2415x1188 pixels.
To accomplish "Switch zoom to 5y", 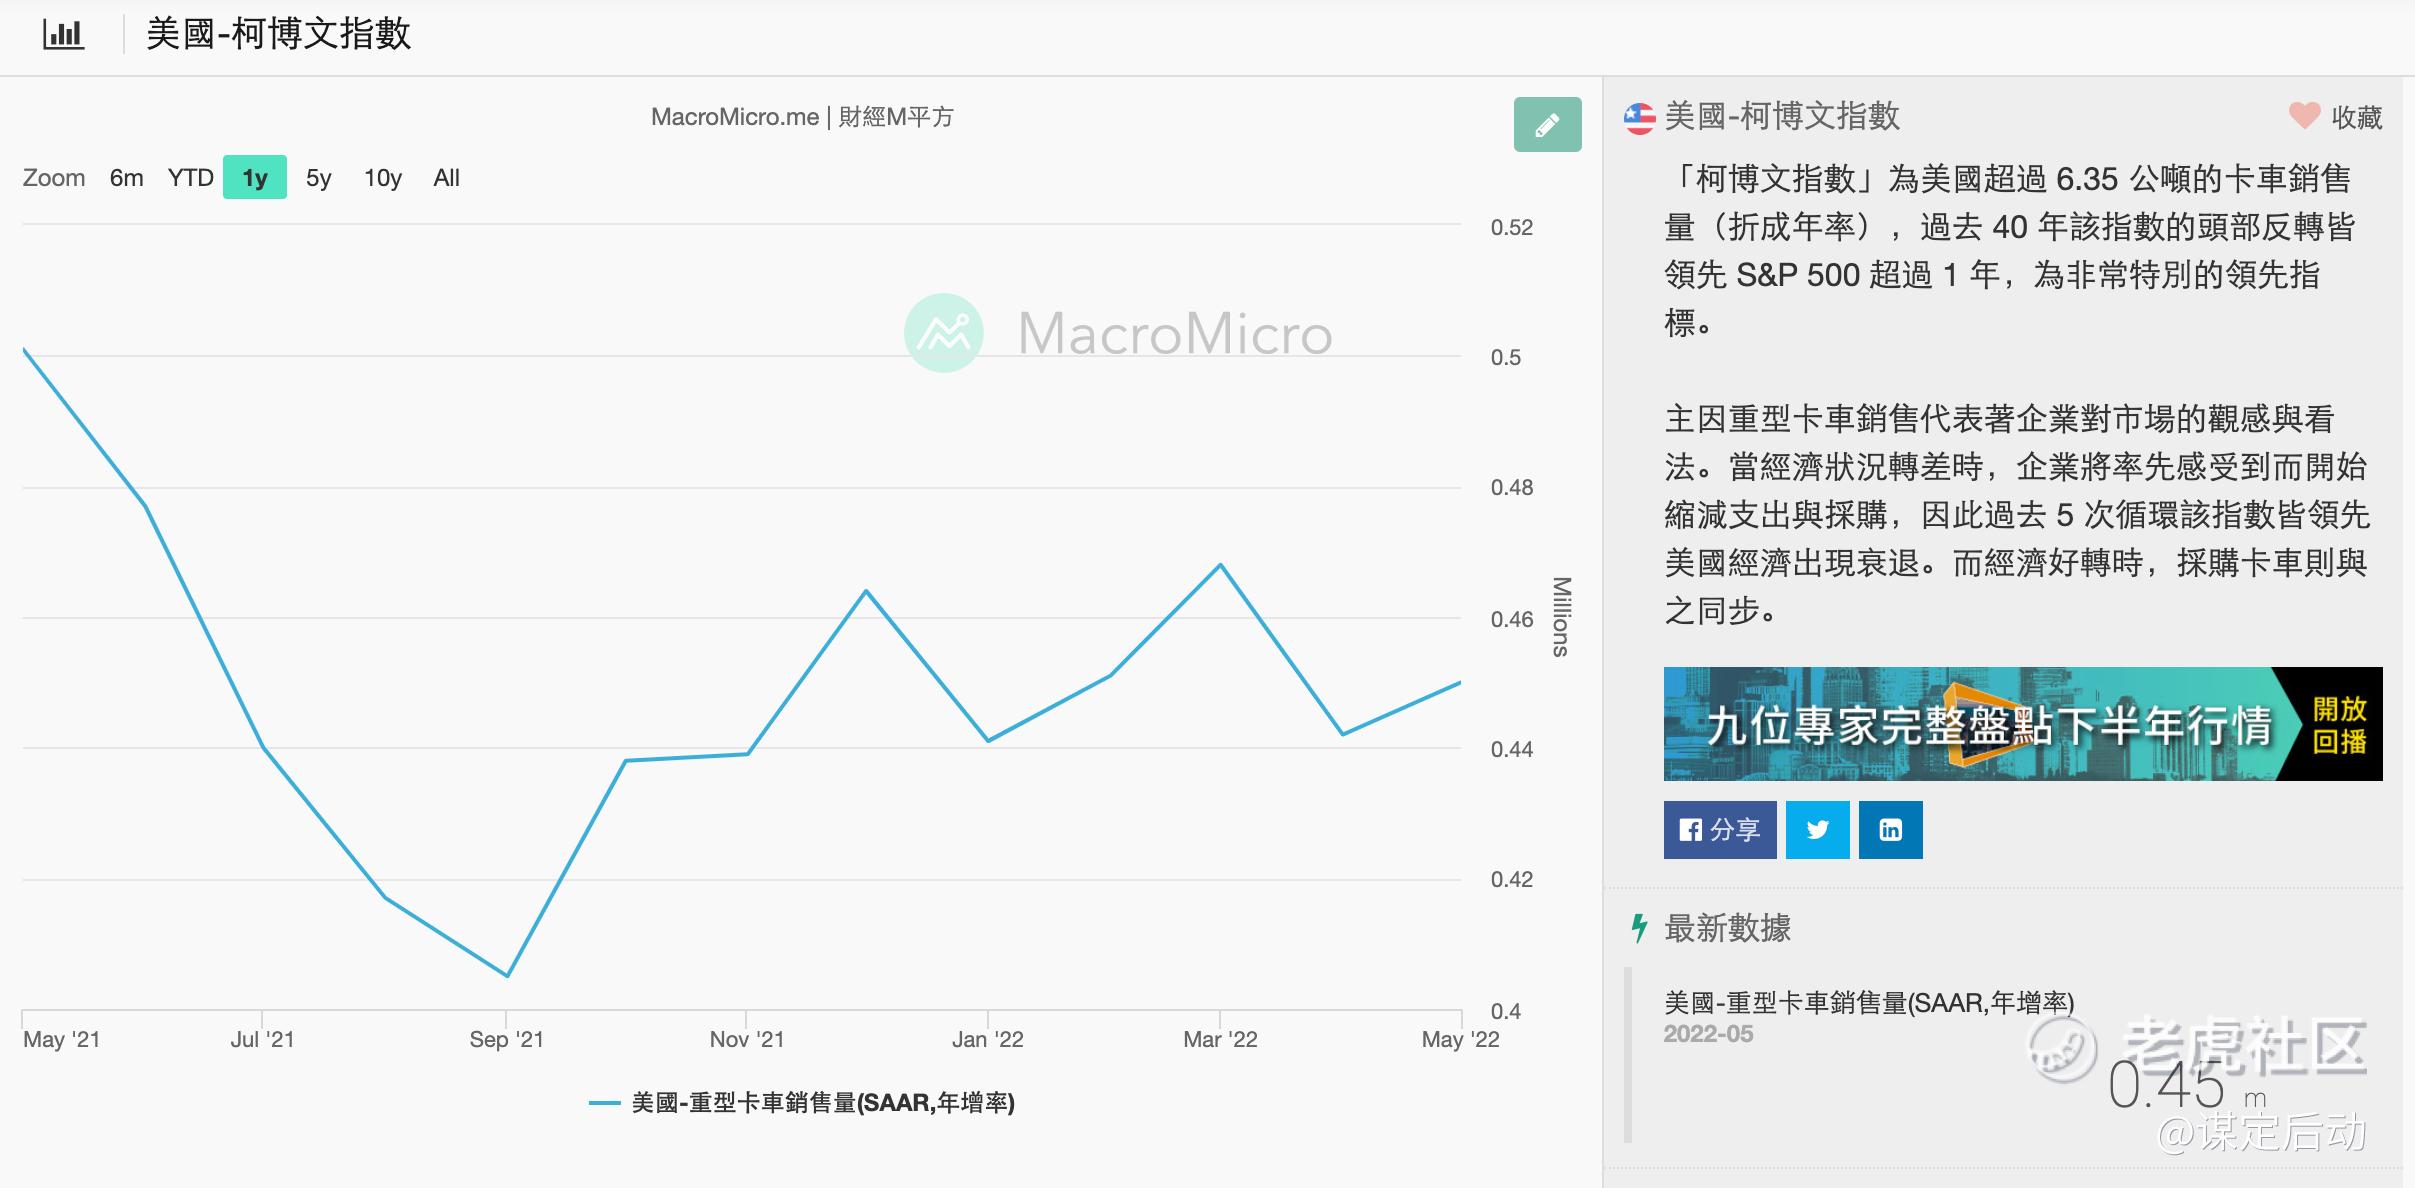I will pyautogui.click(x=318, y=178).
